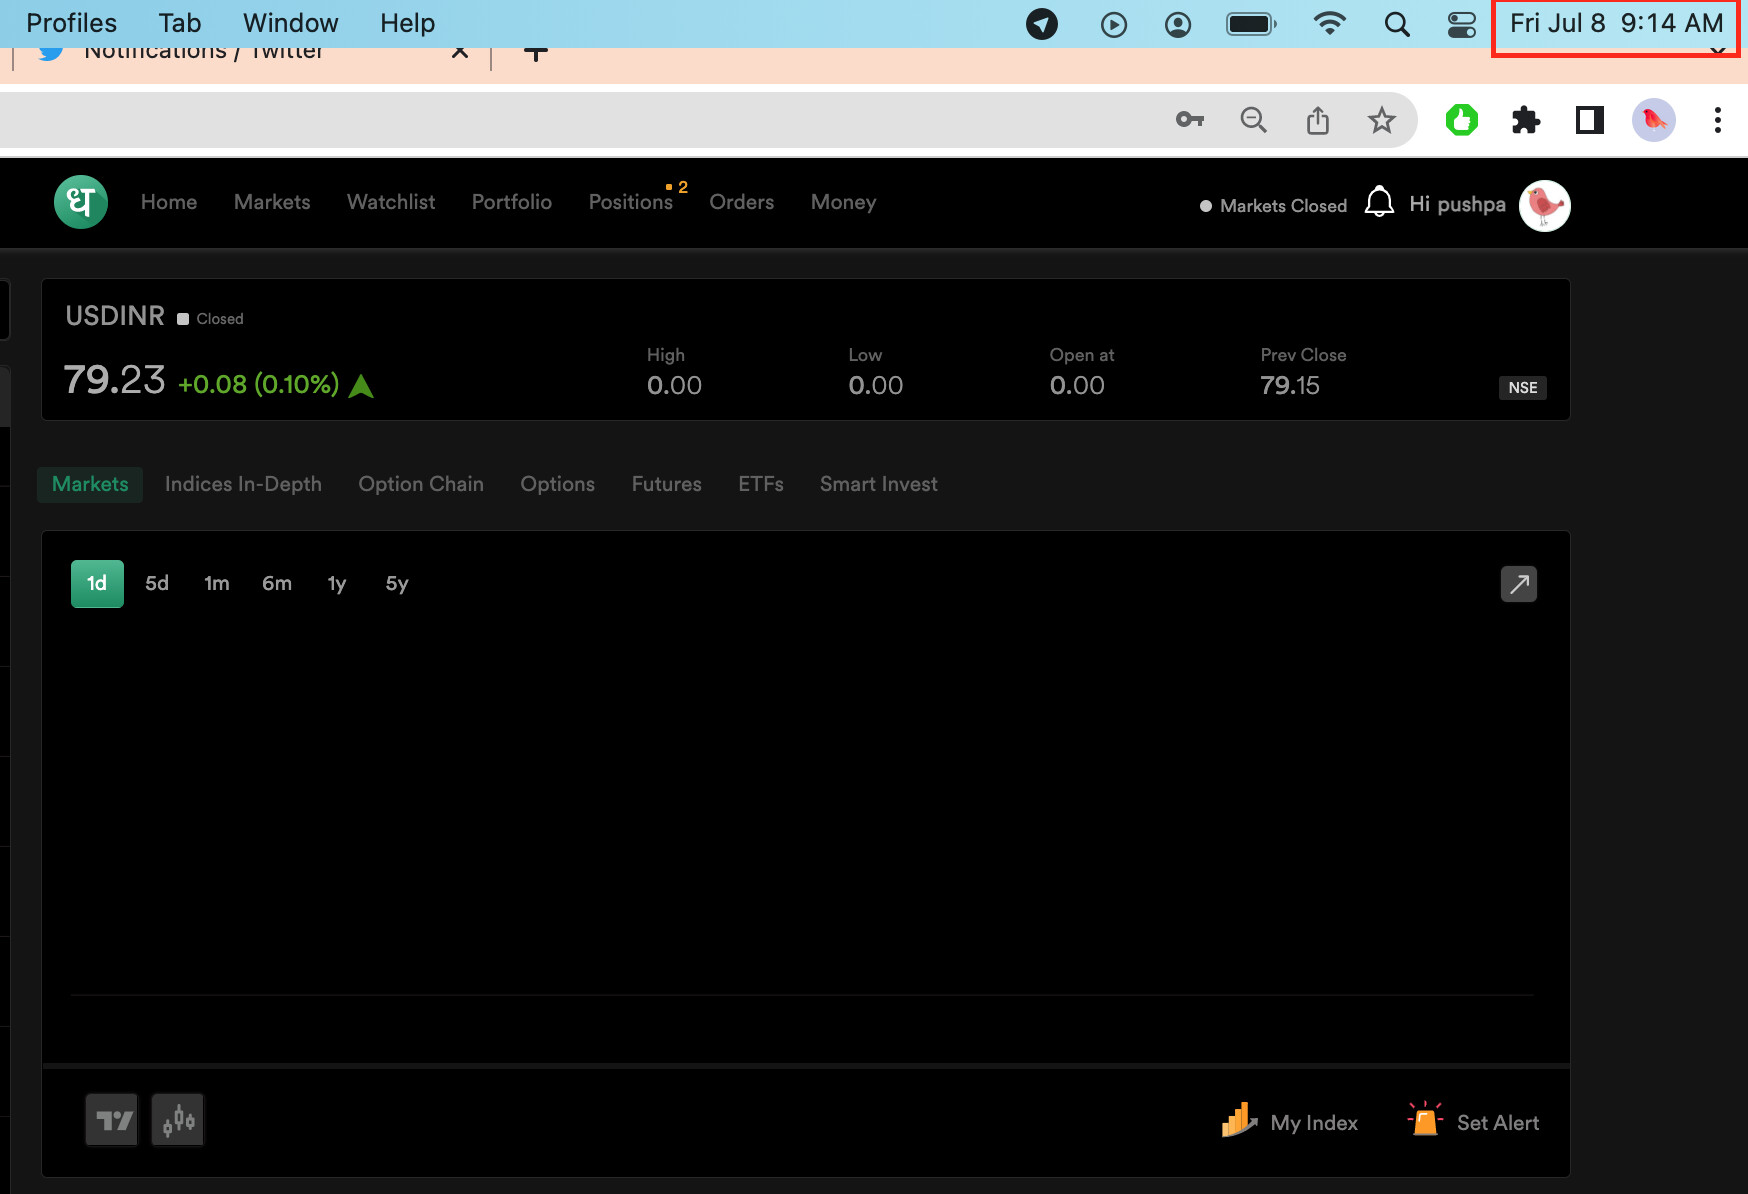Click the share page icon
Viewport: 1748px width, 1194px height.
(x=1317, y=121)
